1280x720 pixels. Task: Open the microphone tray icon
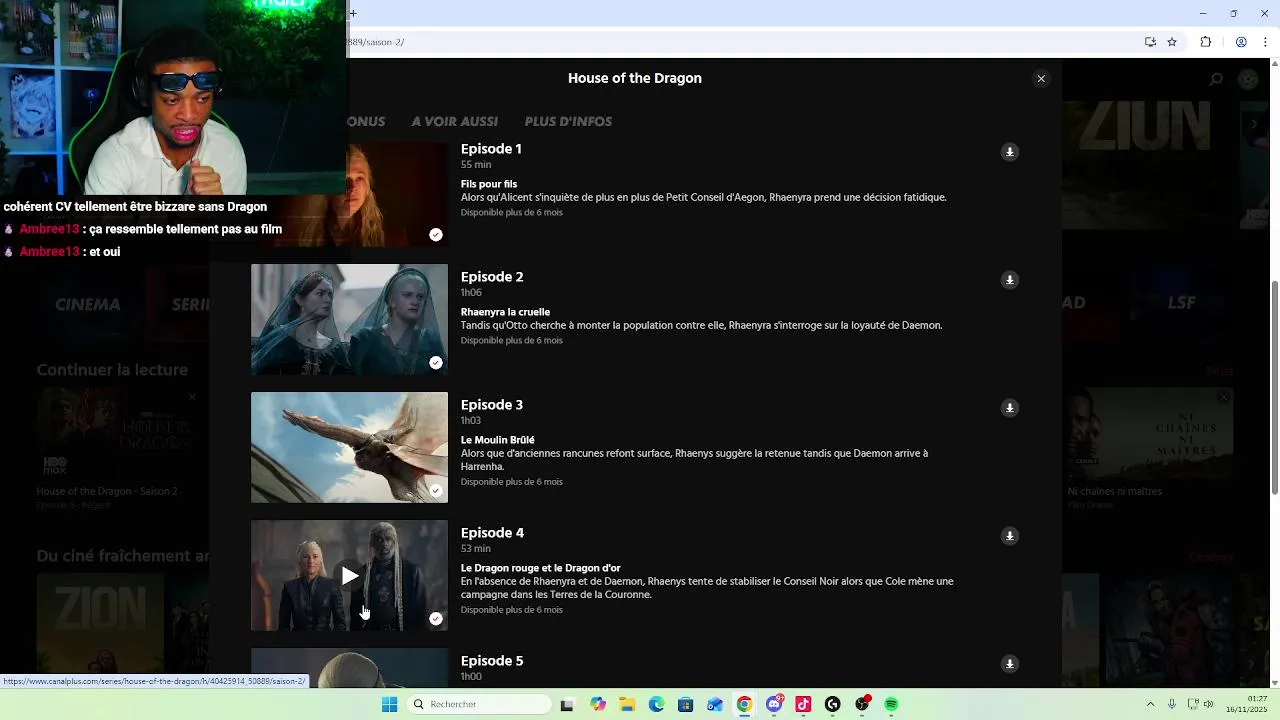(x=1172, y=704)
